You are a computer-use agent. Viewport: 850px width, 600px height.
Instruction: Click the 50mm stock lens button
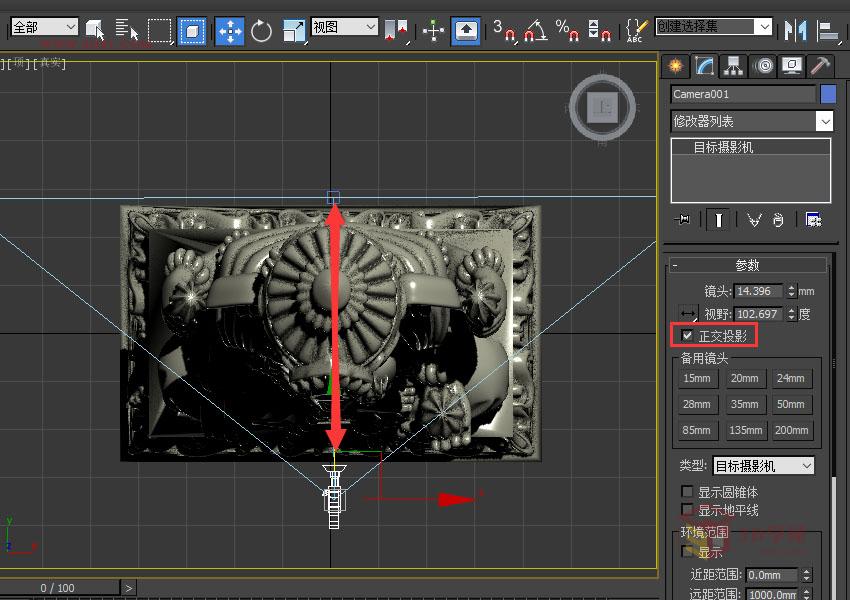(x=791, y=404)
